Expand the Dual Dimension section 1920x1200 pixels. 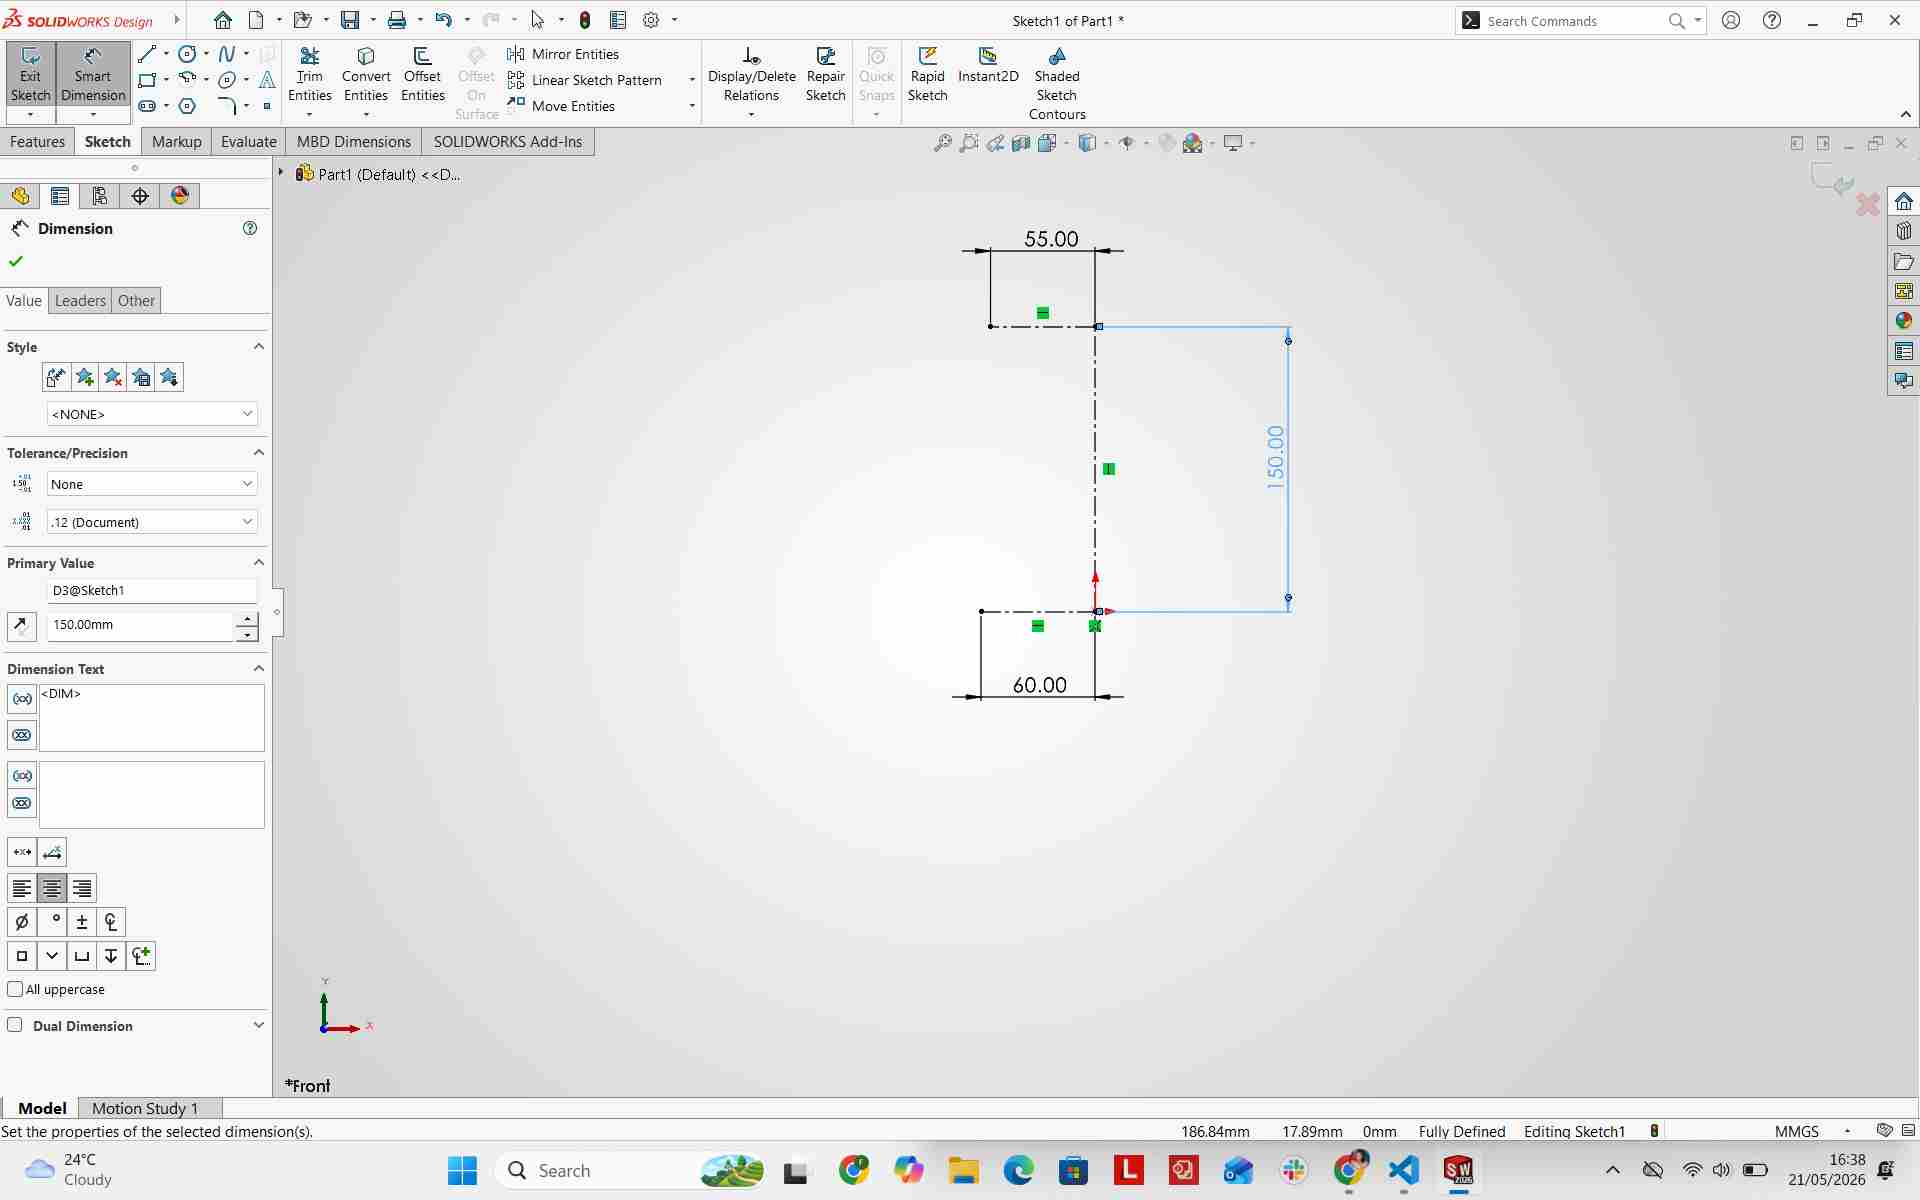pyautogui.click(x=259, y=1025)
